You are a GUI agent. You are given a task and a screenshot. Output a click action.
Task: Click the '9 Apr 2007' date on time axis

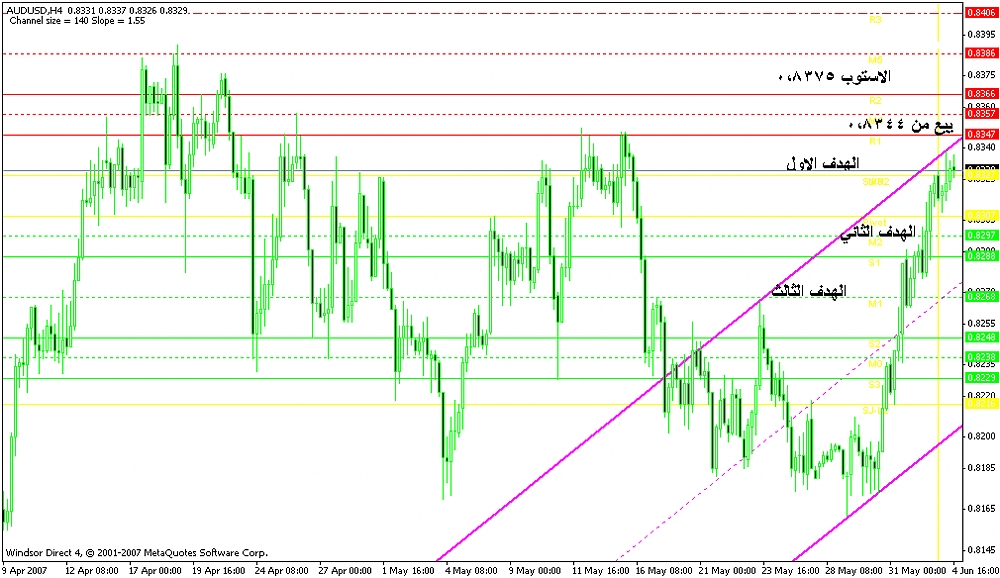click(x=25, y=570)
